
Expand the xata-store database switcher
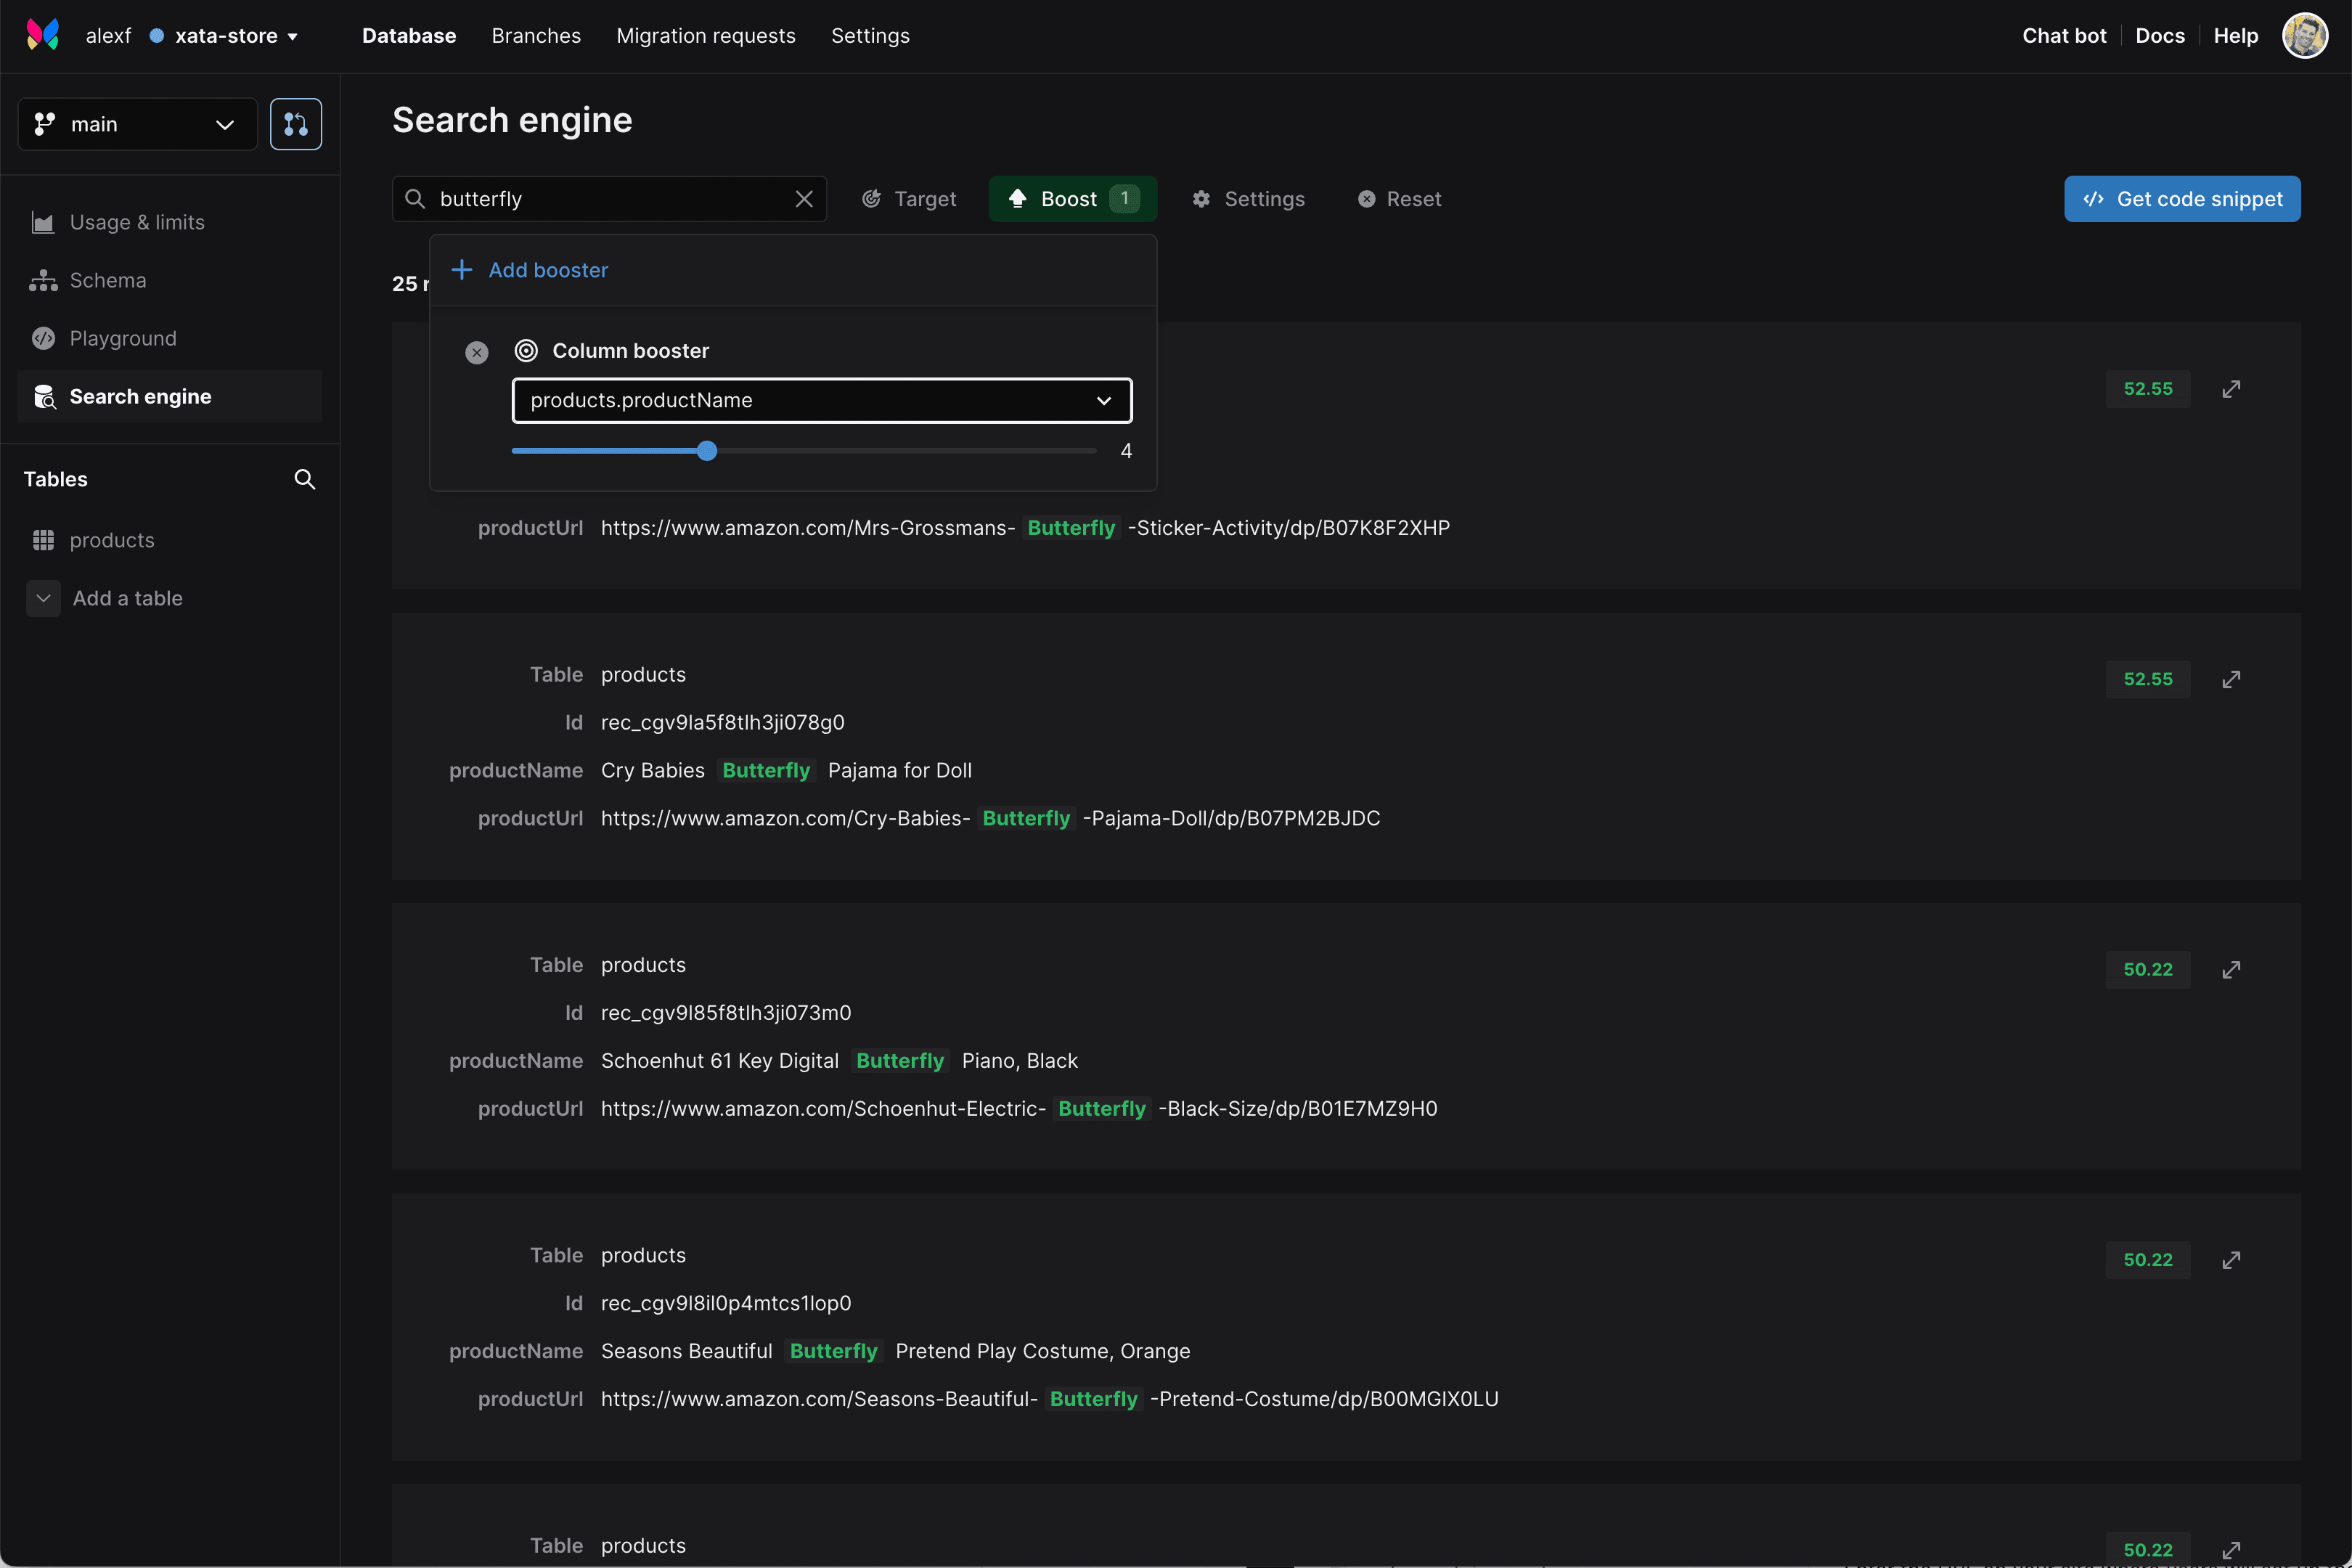(237, 36)
